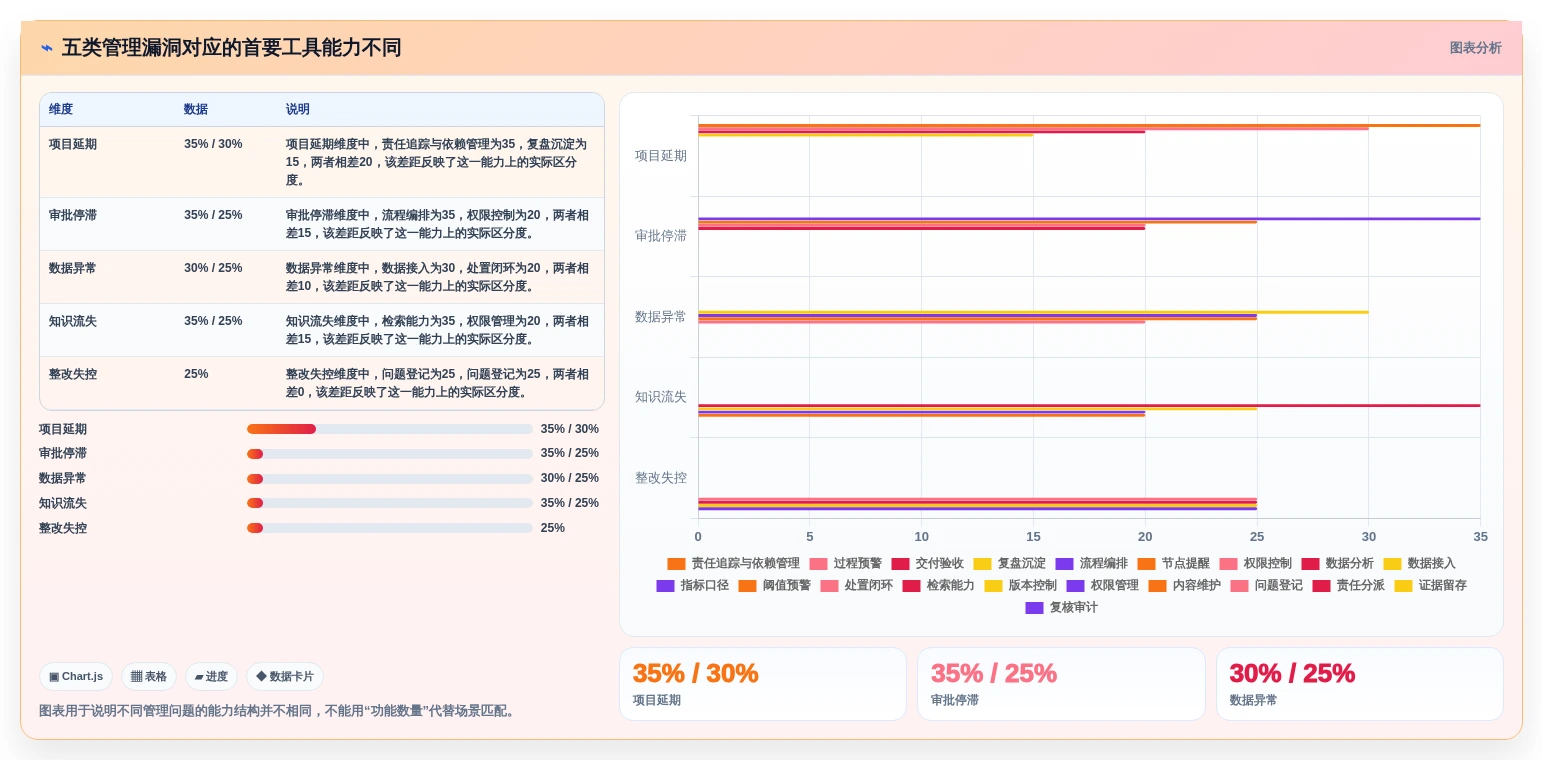Viewport: 1543px width, 760px height.
Task: Click the 阈值预警 legend swatch
Action: 748,586
